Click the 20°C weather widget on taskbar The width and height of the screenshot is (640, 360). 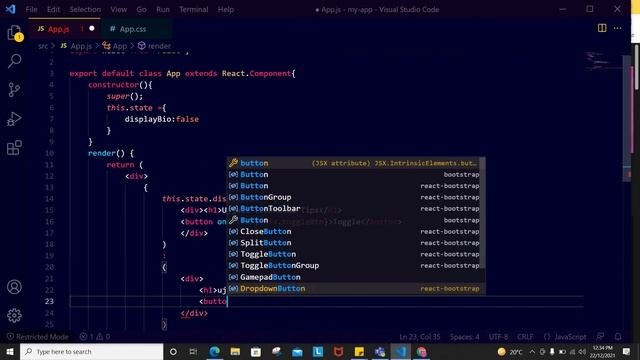510,351
